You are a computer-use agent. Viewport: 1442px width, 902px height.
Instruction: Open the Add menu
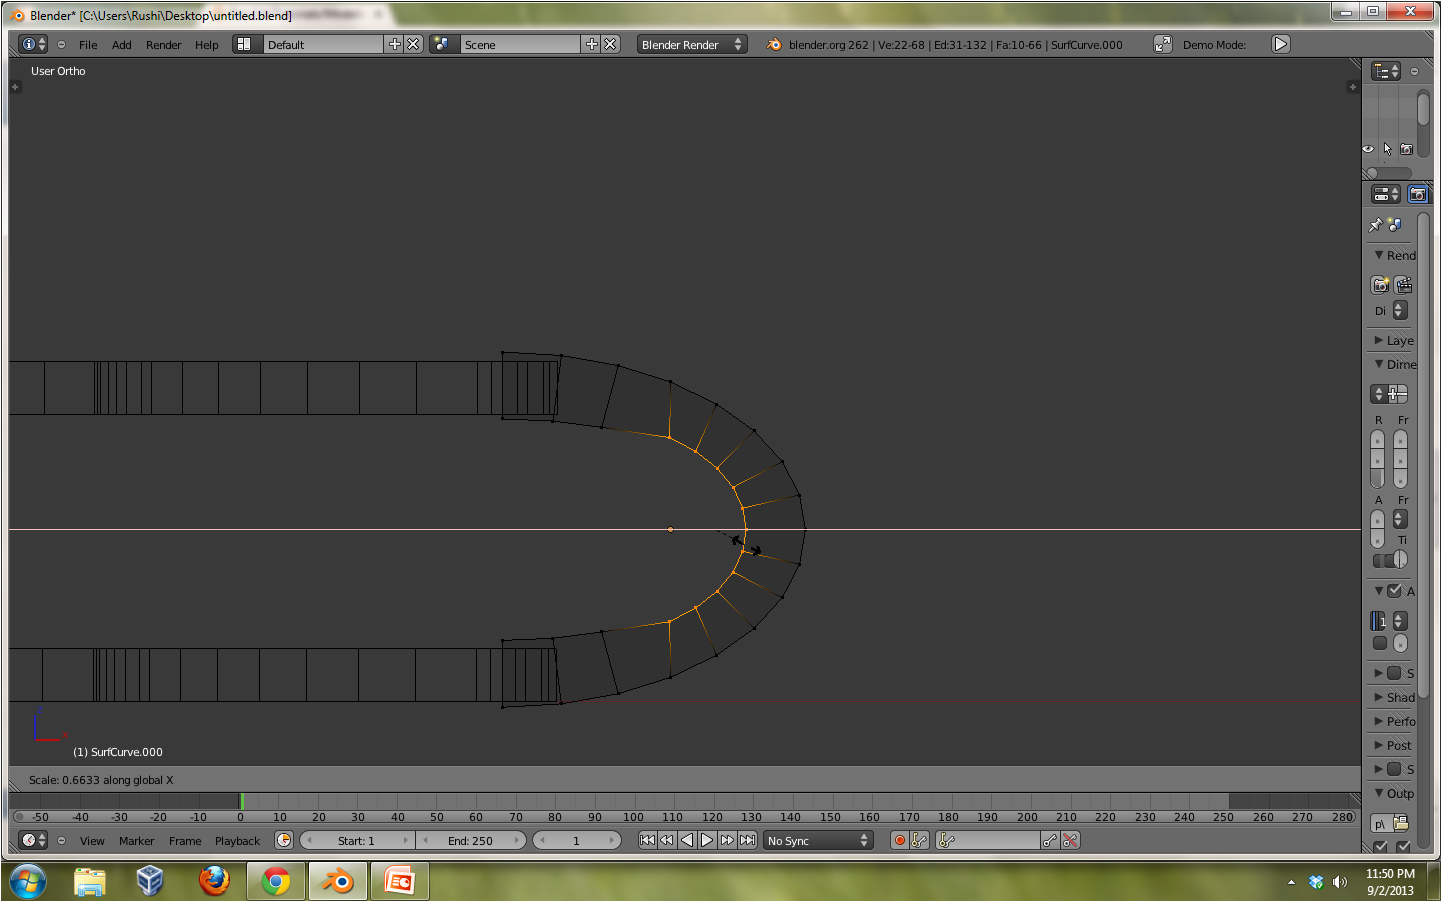[x=122, y=45]
